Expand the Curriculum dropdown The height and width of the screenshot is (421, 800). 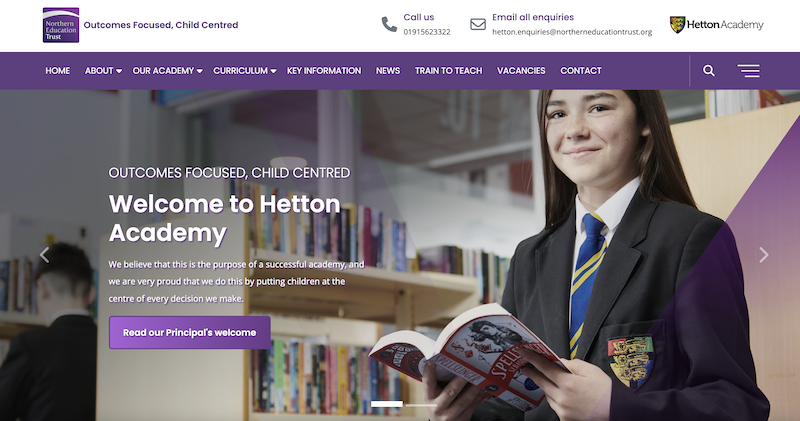pyautogui.click(x=244, y=71)
